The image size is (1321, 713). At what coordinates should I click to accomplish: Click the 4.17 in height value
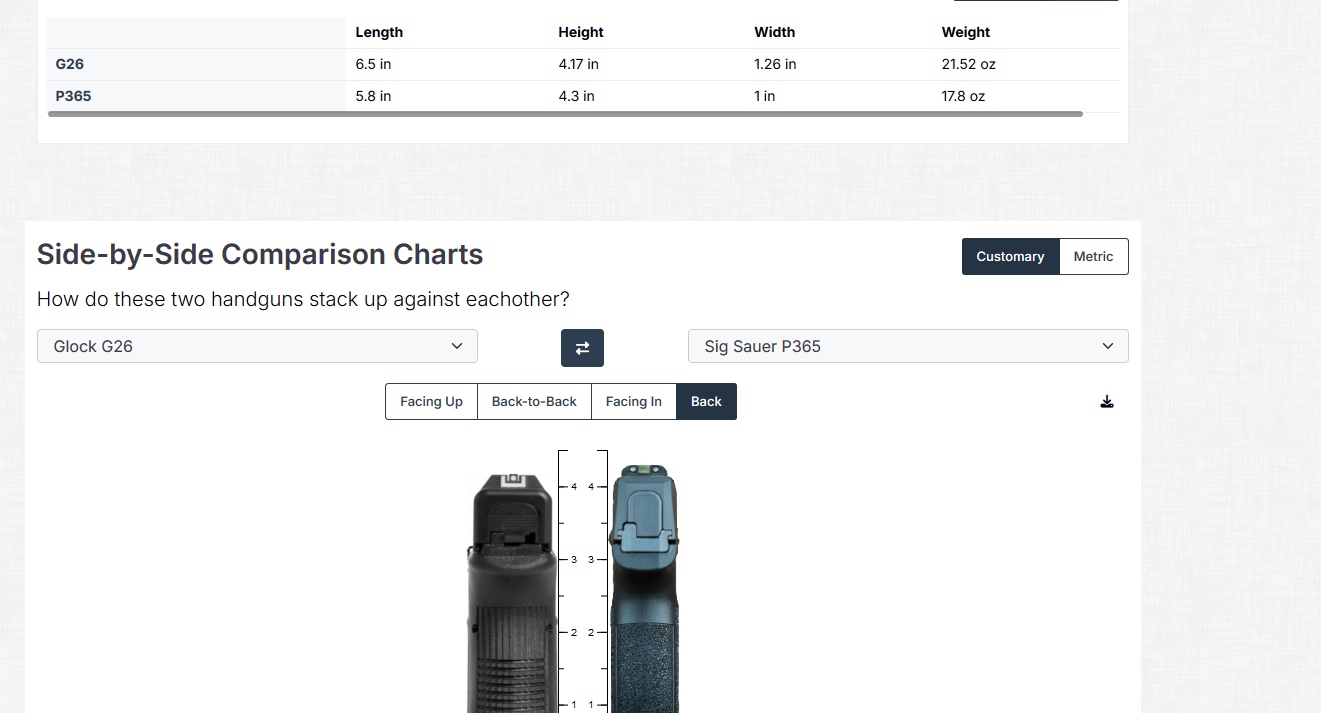[578, 64]
